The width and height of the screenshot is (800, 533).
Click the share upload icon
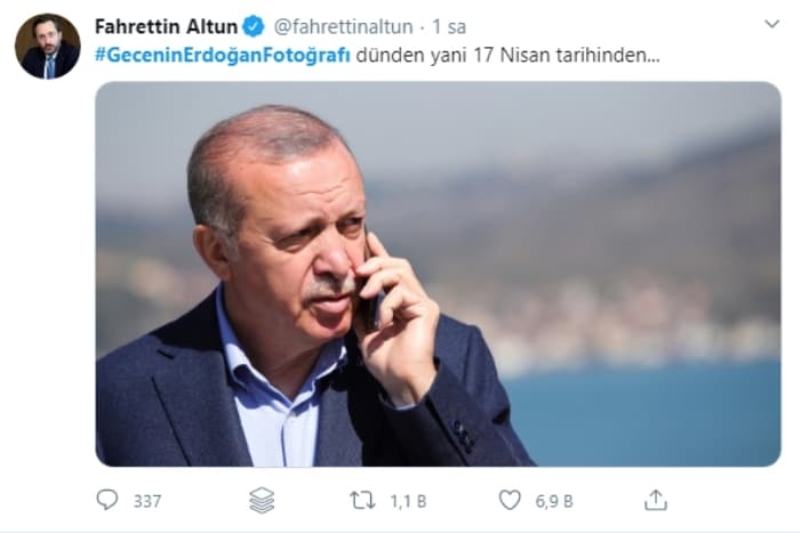tap(656, 500)
